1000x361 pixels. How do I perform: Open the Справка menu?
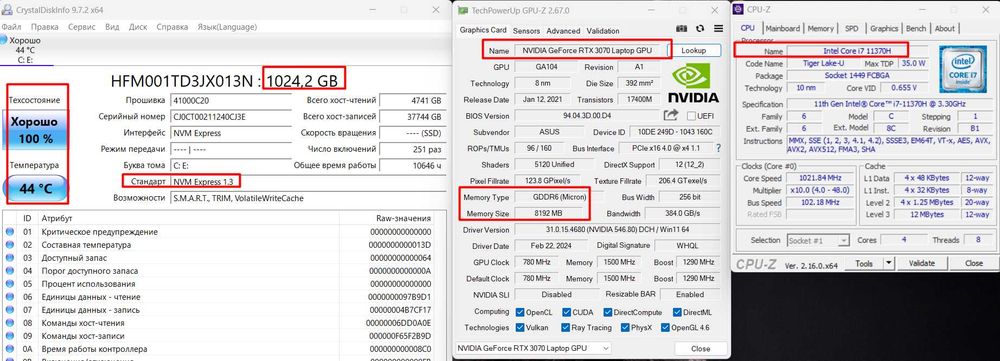(172, 27)
